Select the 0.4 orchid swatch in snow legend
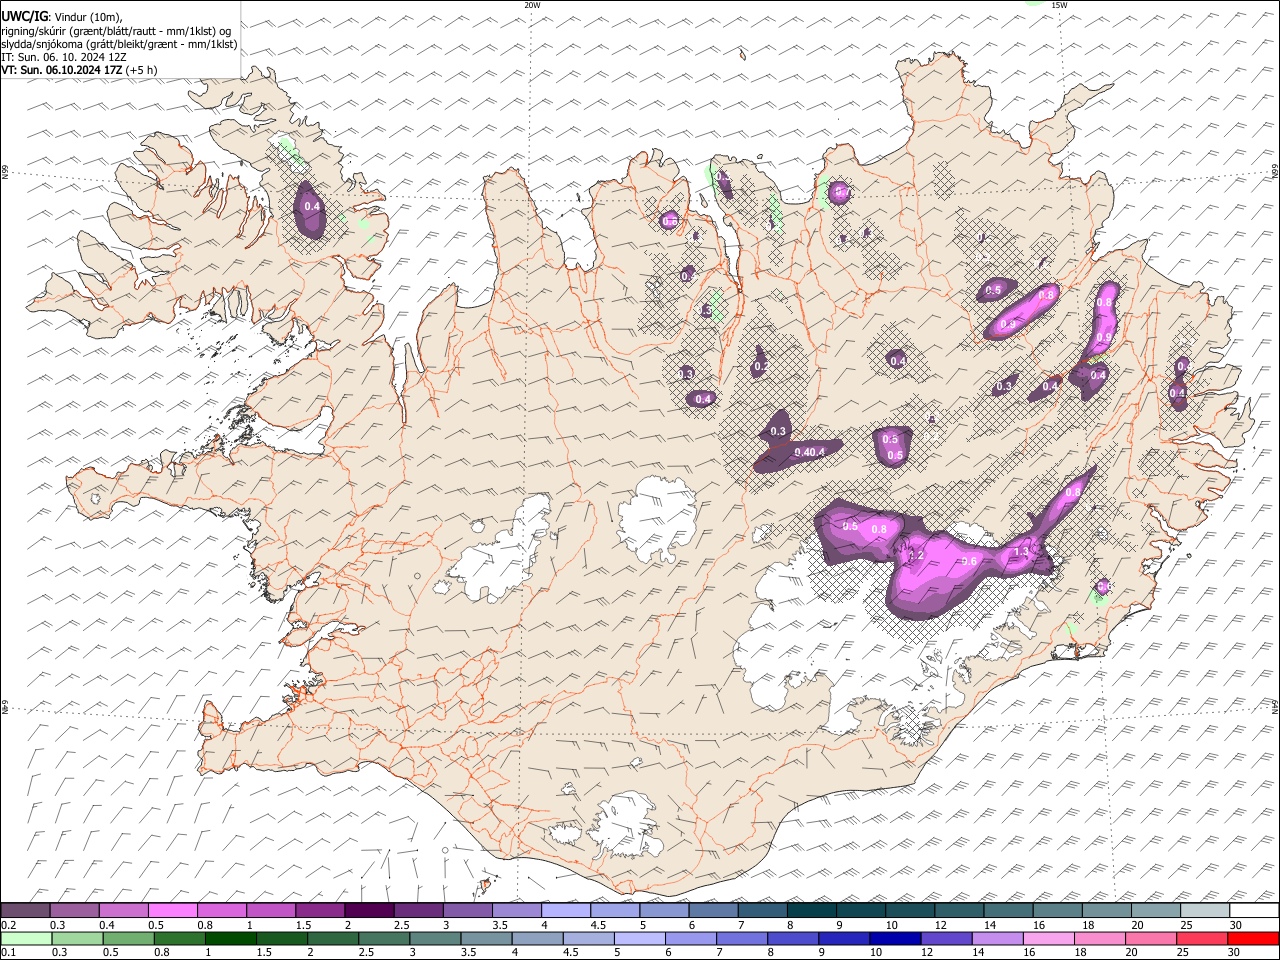Viewport: 1280px width, 960px height. [x=124, y=911]
